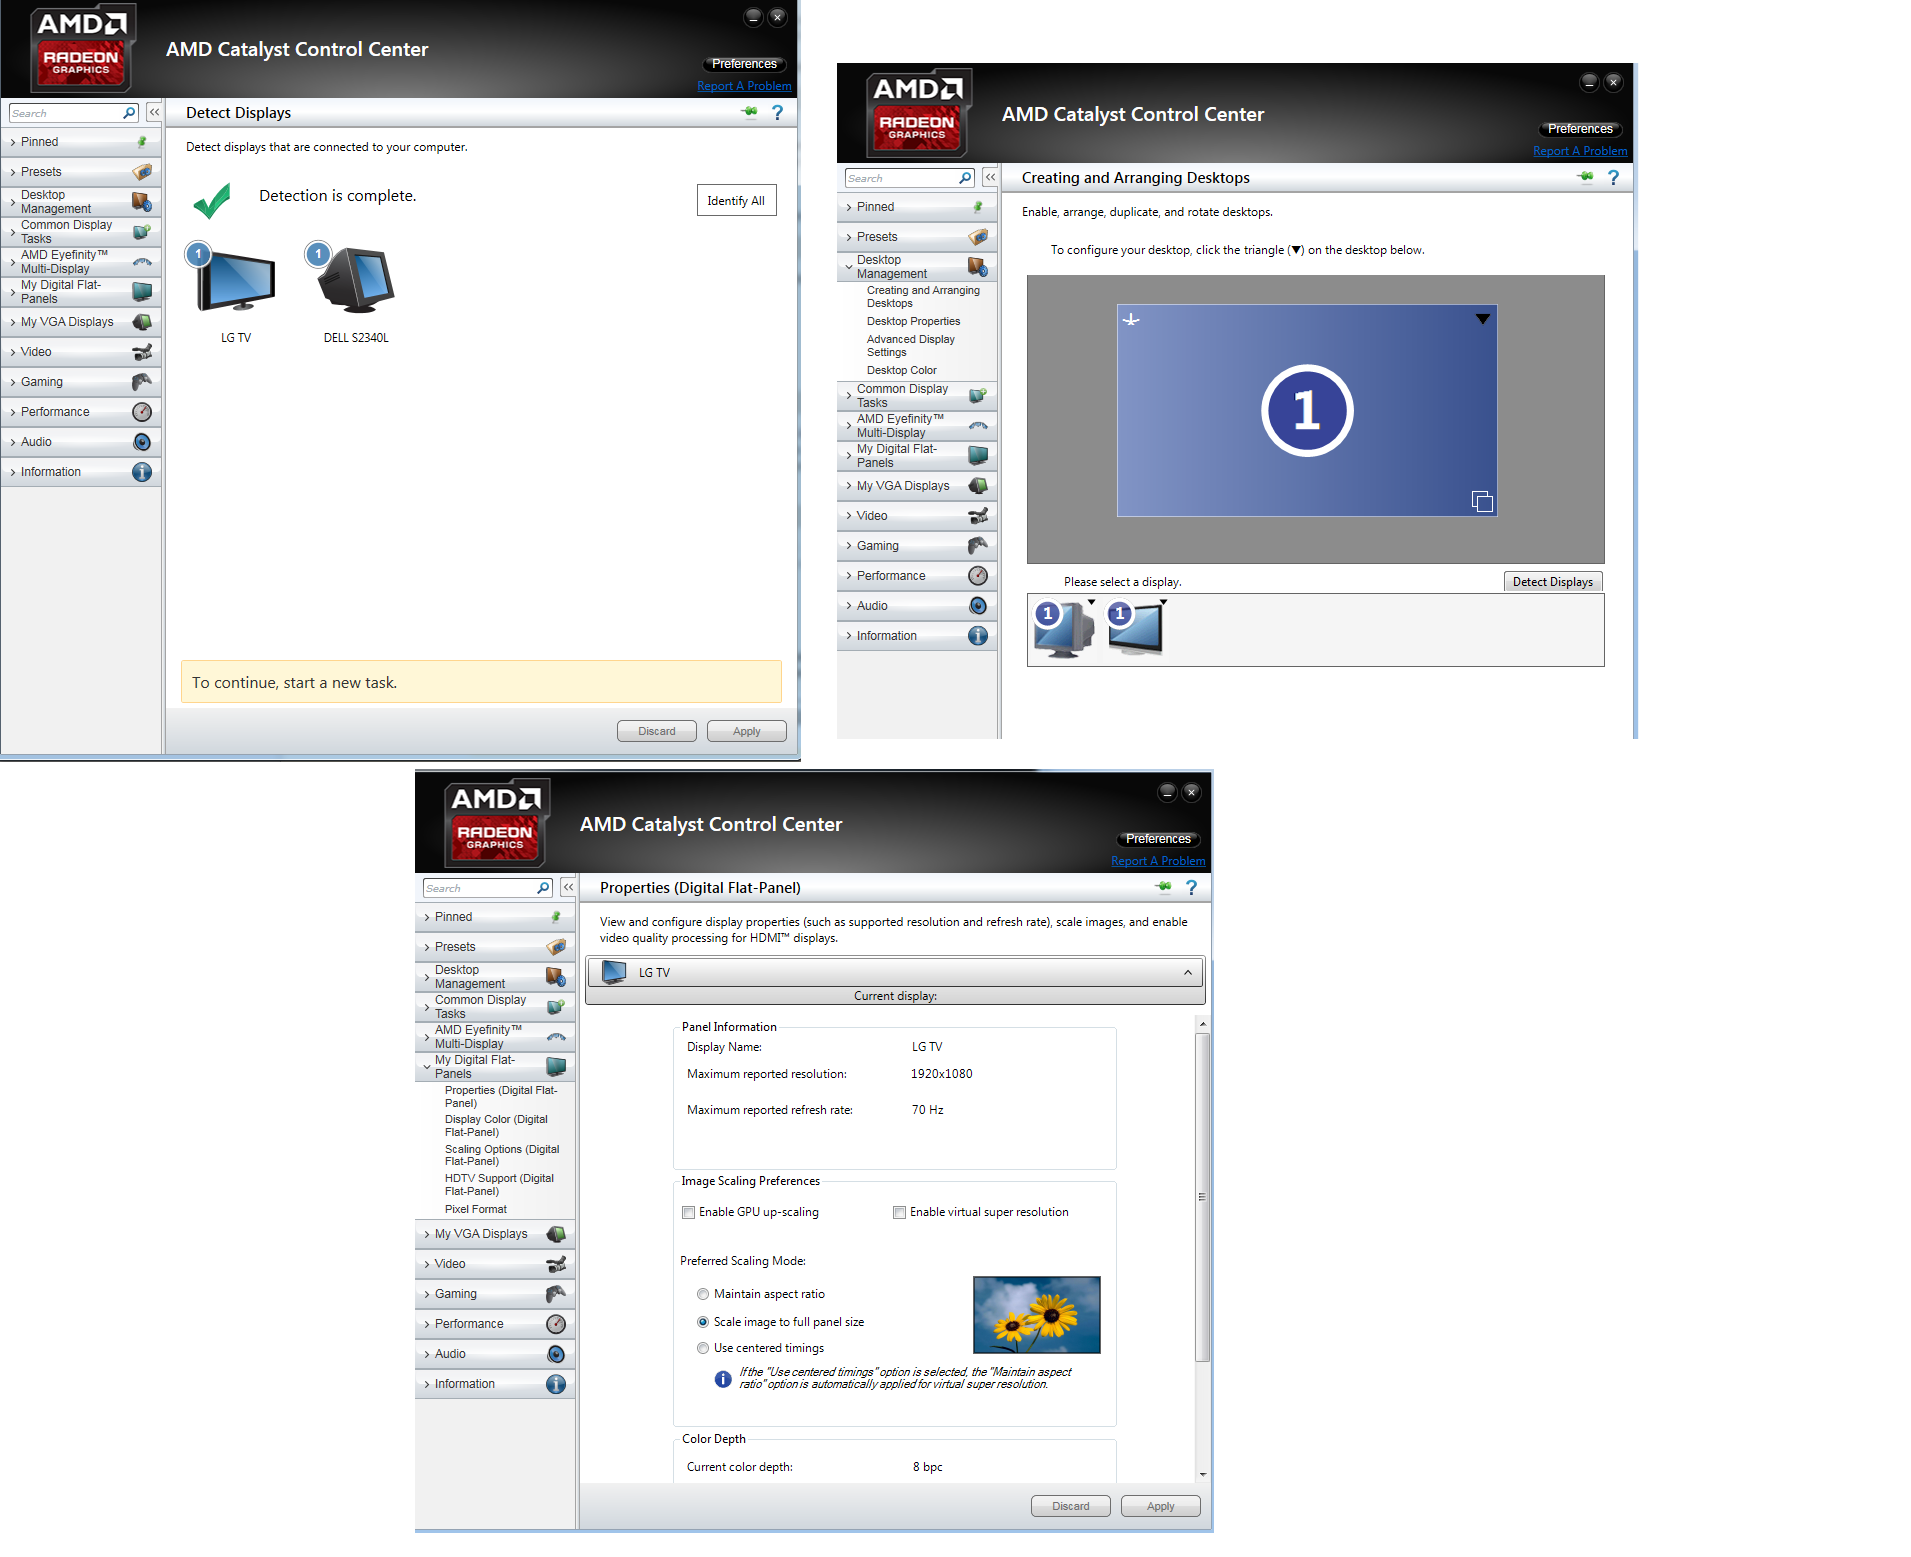Open Desktop Color tree item
The width and height of the screenshot is (1911, 1557).
901,371
